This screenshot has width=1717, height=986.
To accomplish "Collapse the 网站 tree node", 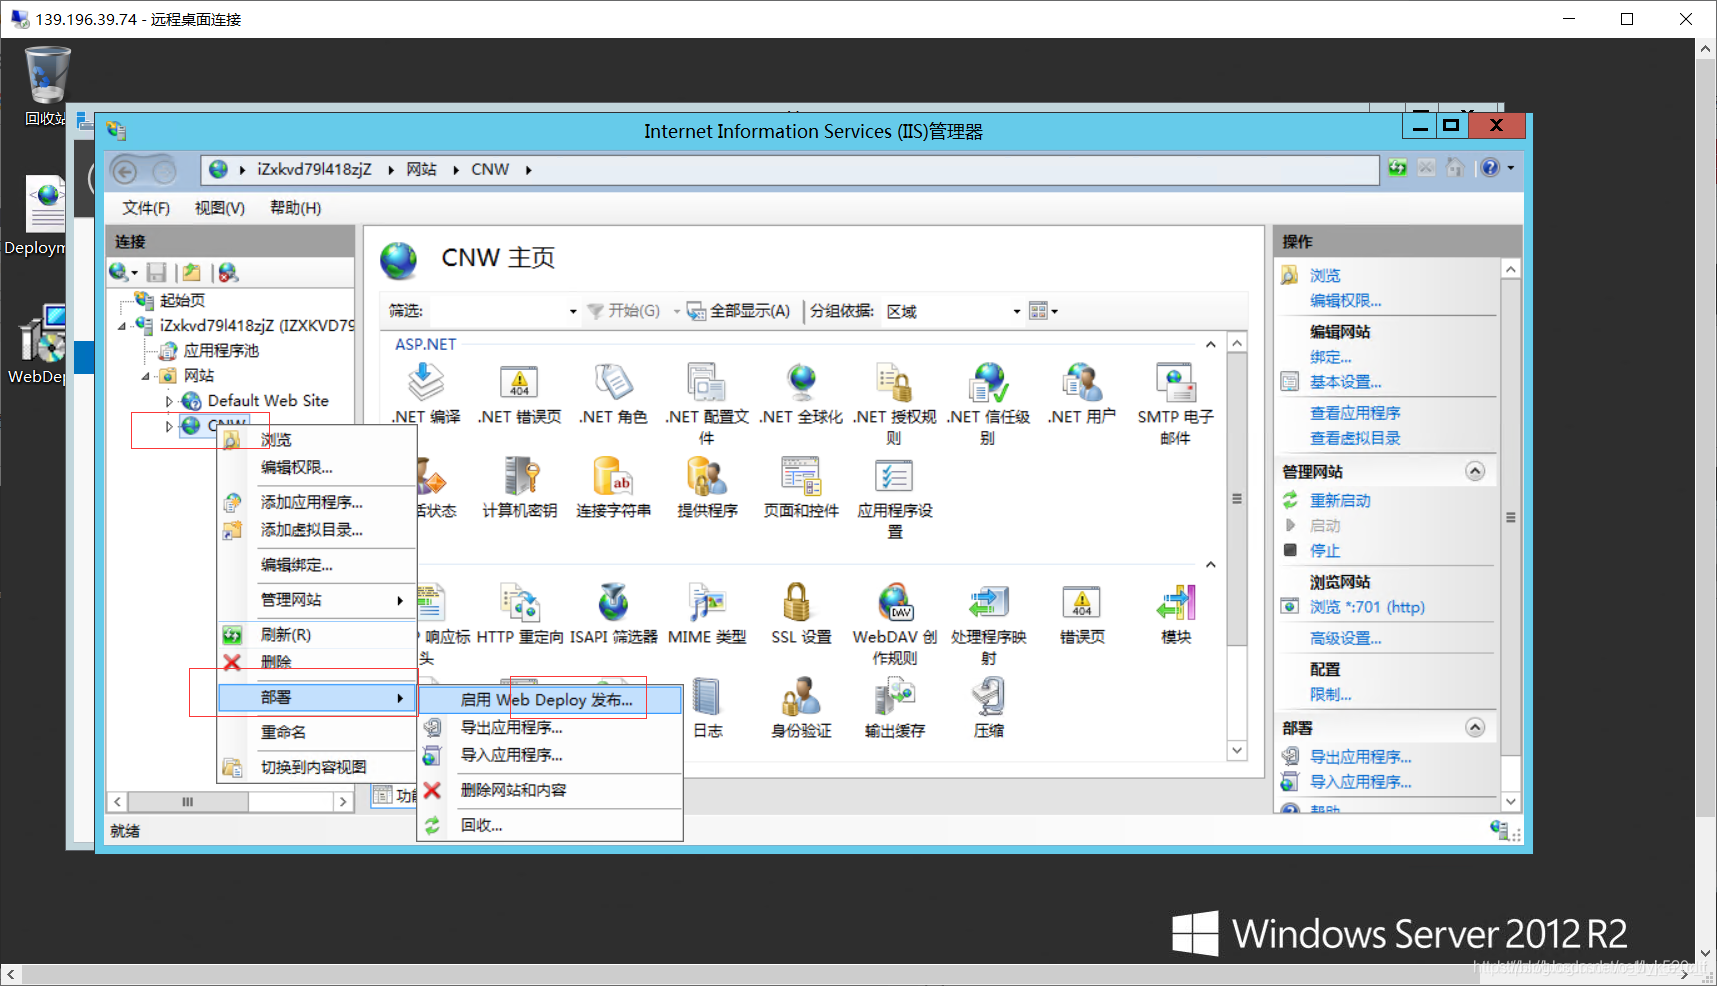I will [146, 376].
